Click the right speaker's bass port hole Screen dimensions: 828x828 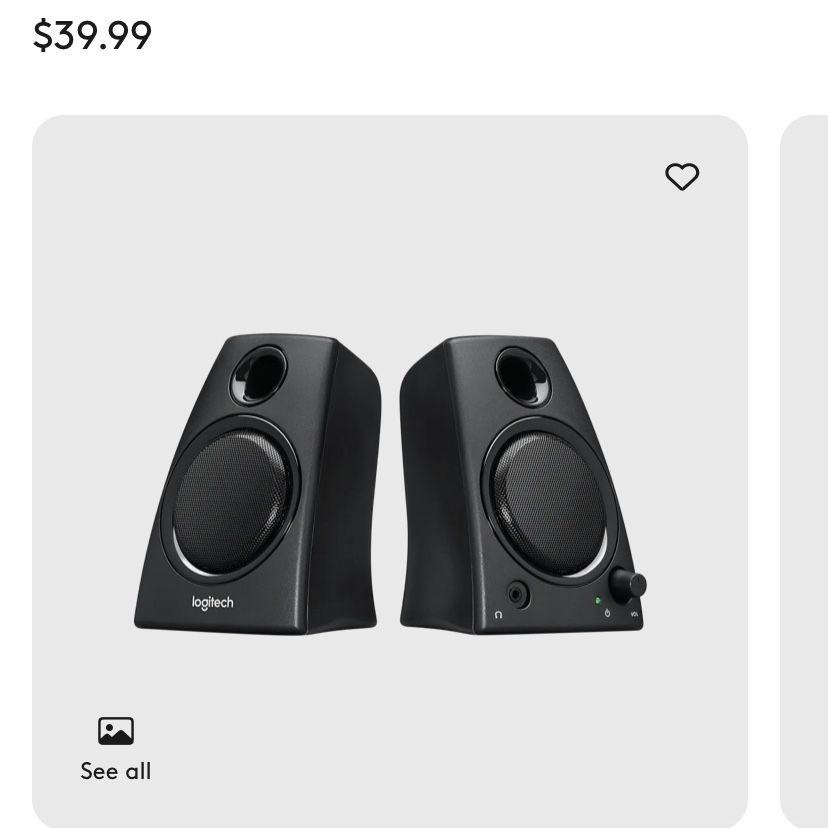click(x=522, y=377)
